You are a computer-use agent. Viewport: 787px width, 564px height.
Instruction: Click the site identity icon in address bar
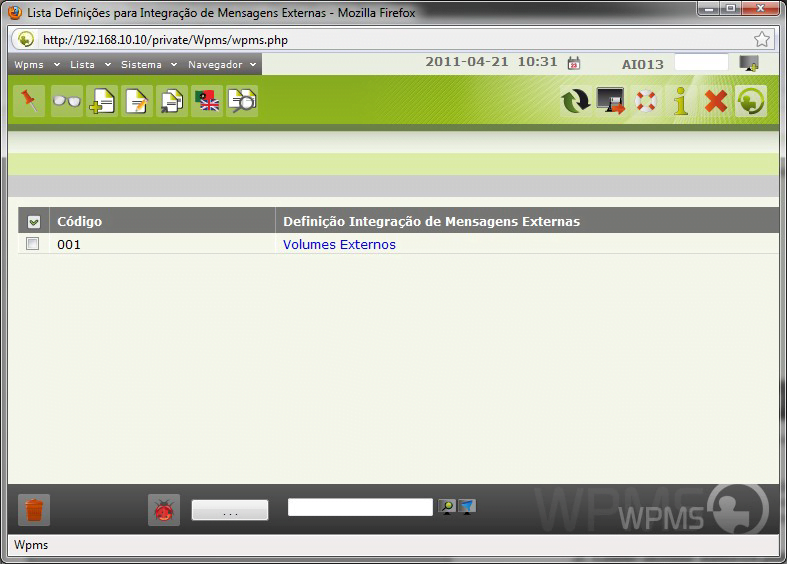(x=26, y=39)
